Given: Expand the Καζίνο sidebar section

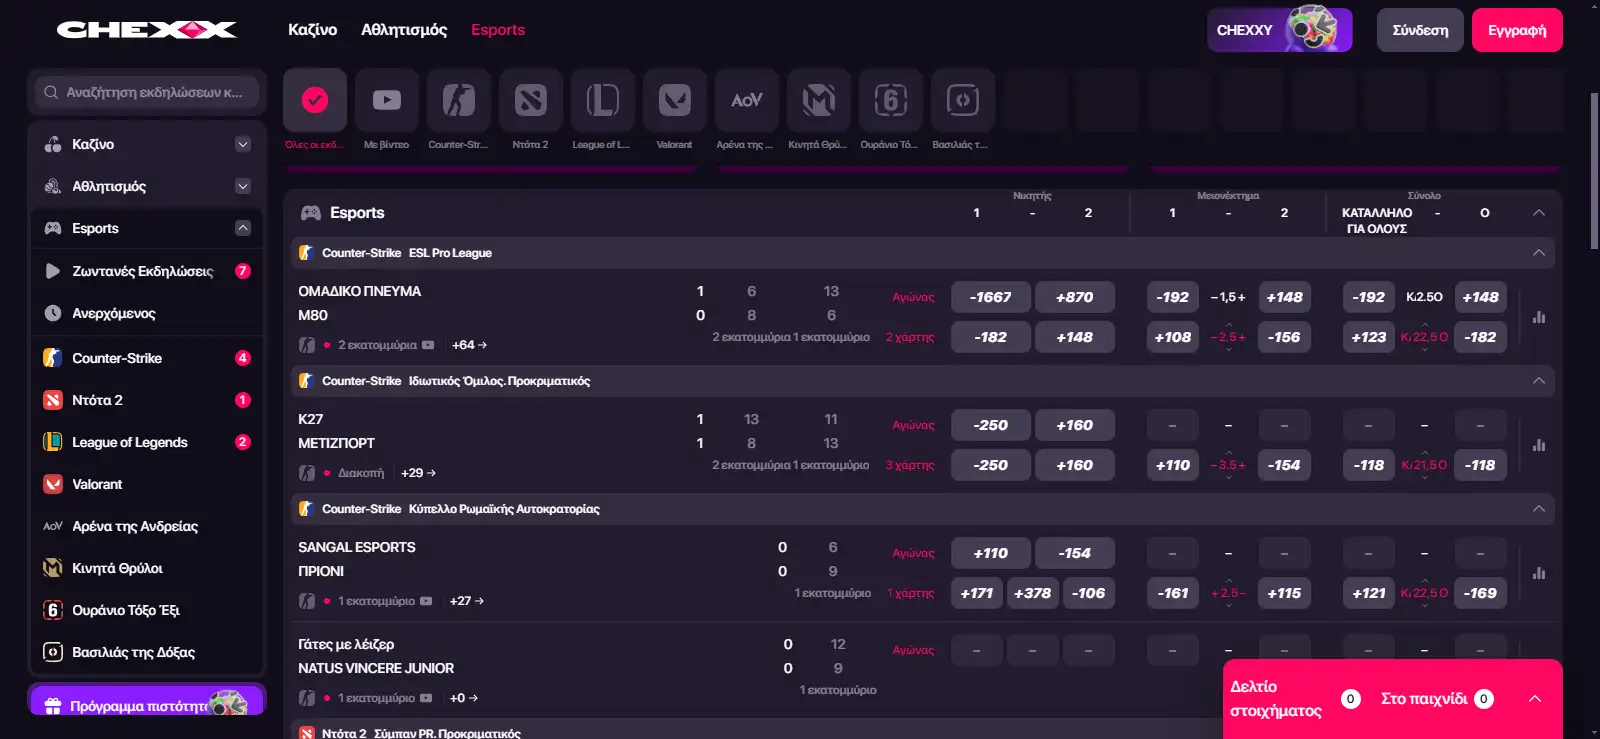Looking at the screenshot, I should coord(243,144).
